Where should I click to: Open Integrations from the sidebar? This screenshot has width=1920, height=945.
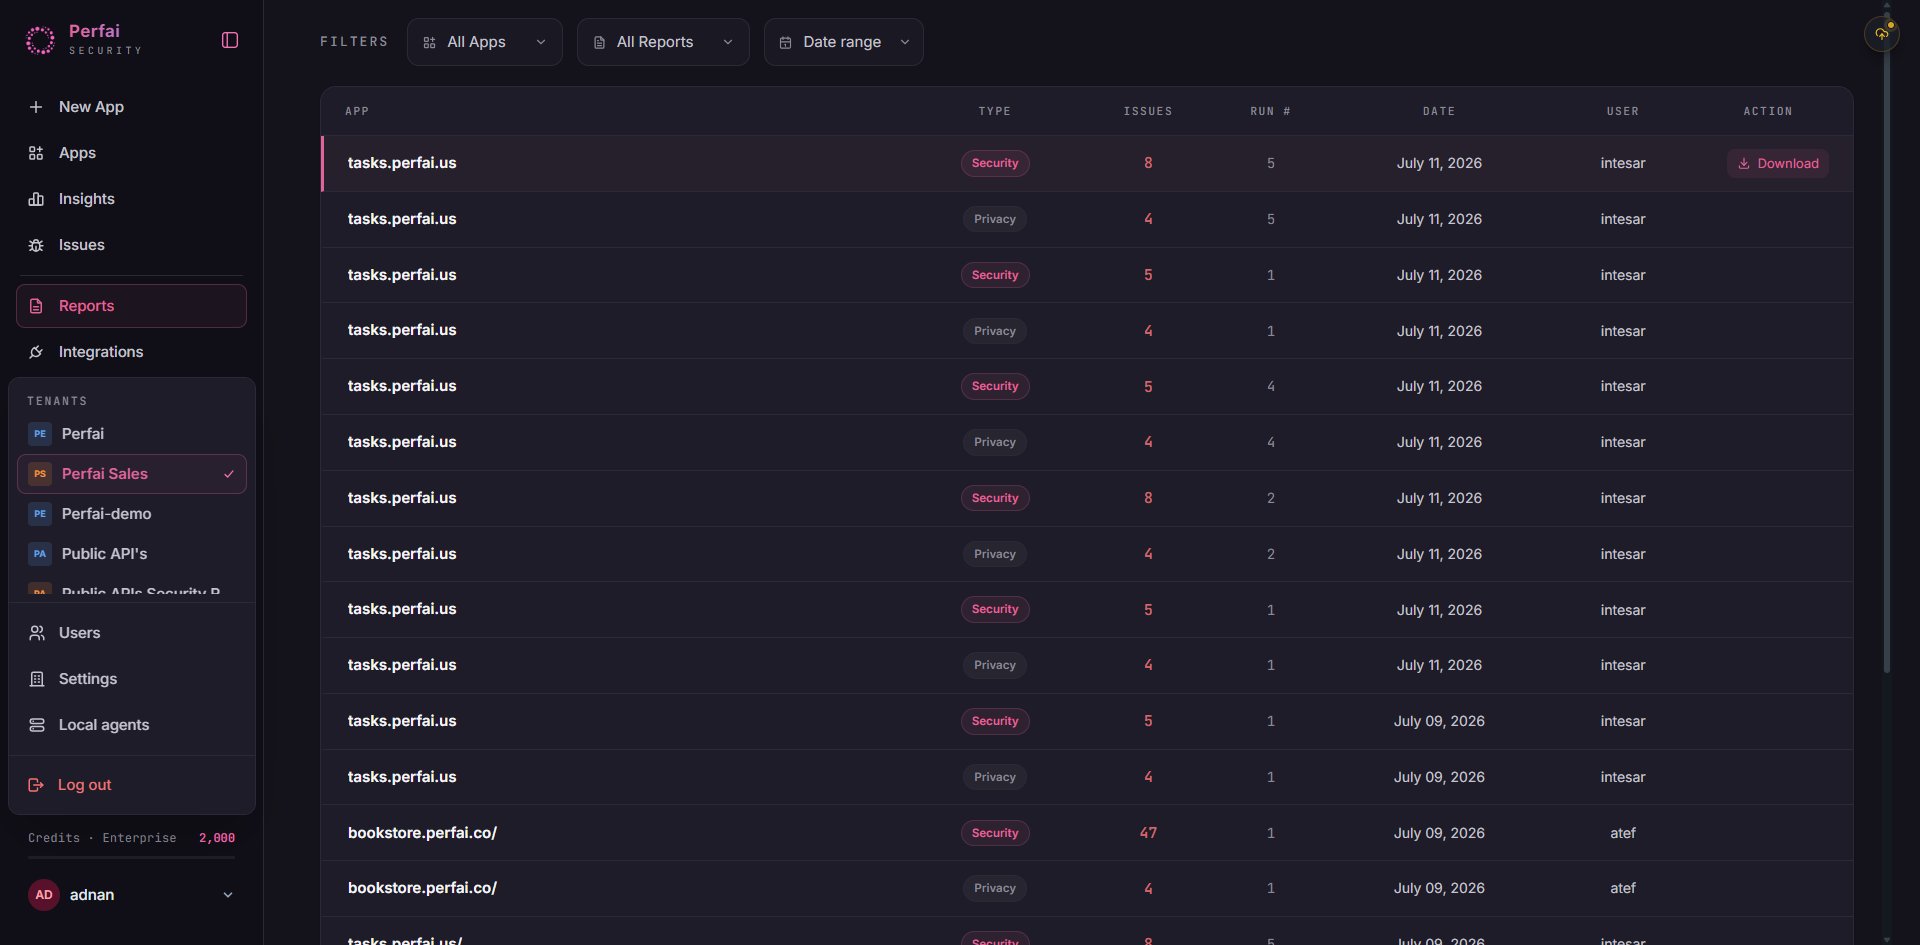click(131, 352)
